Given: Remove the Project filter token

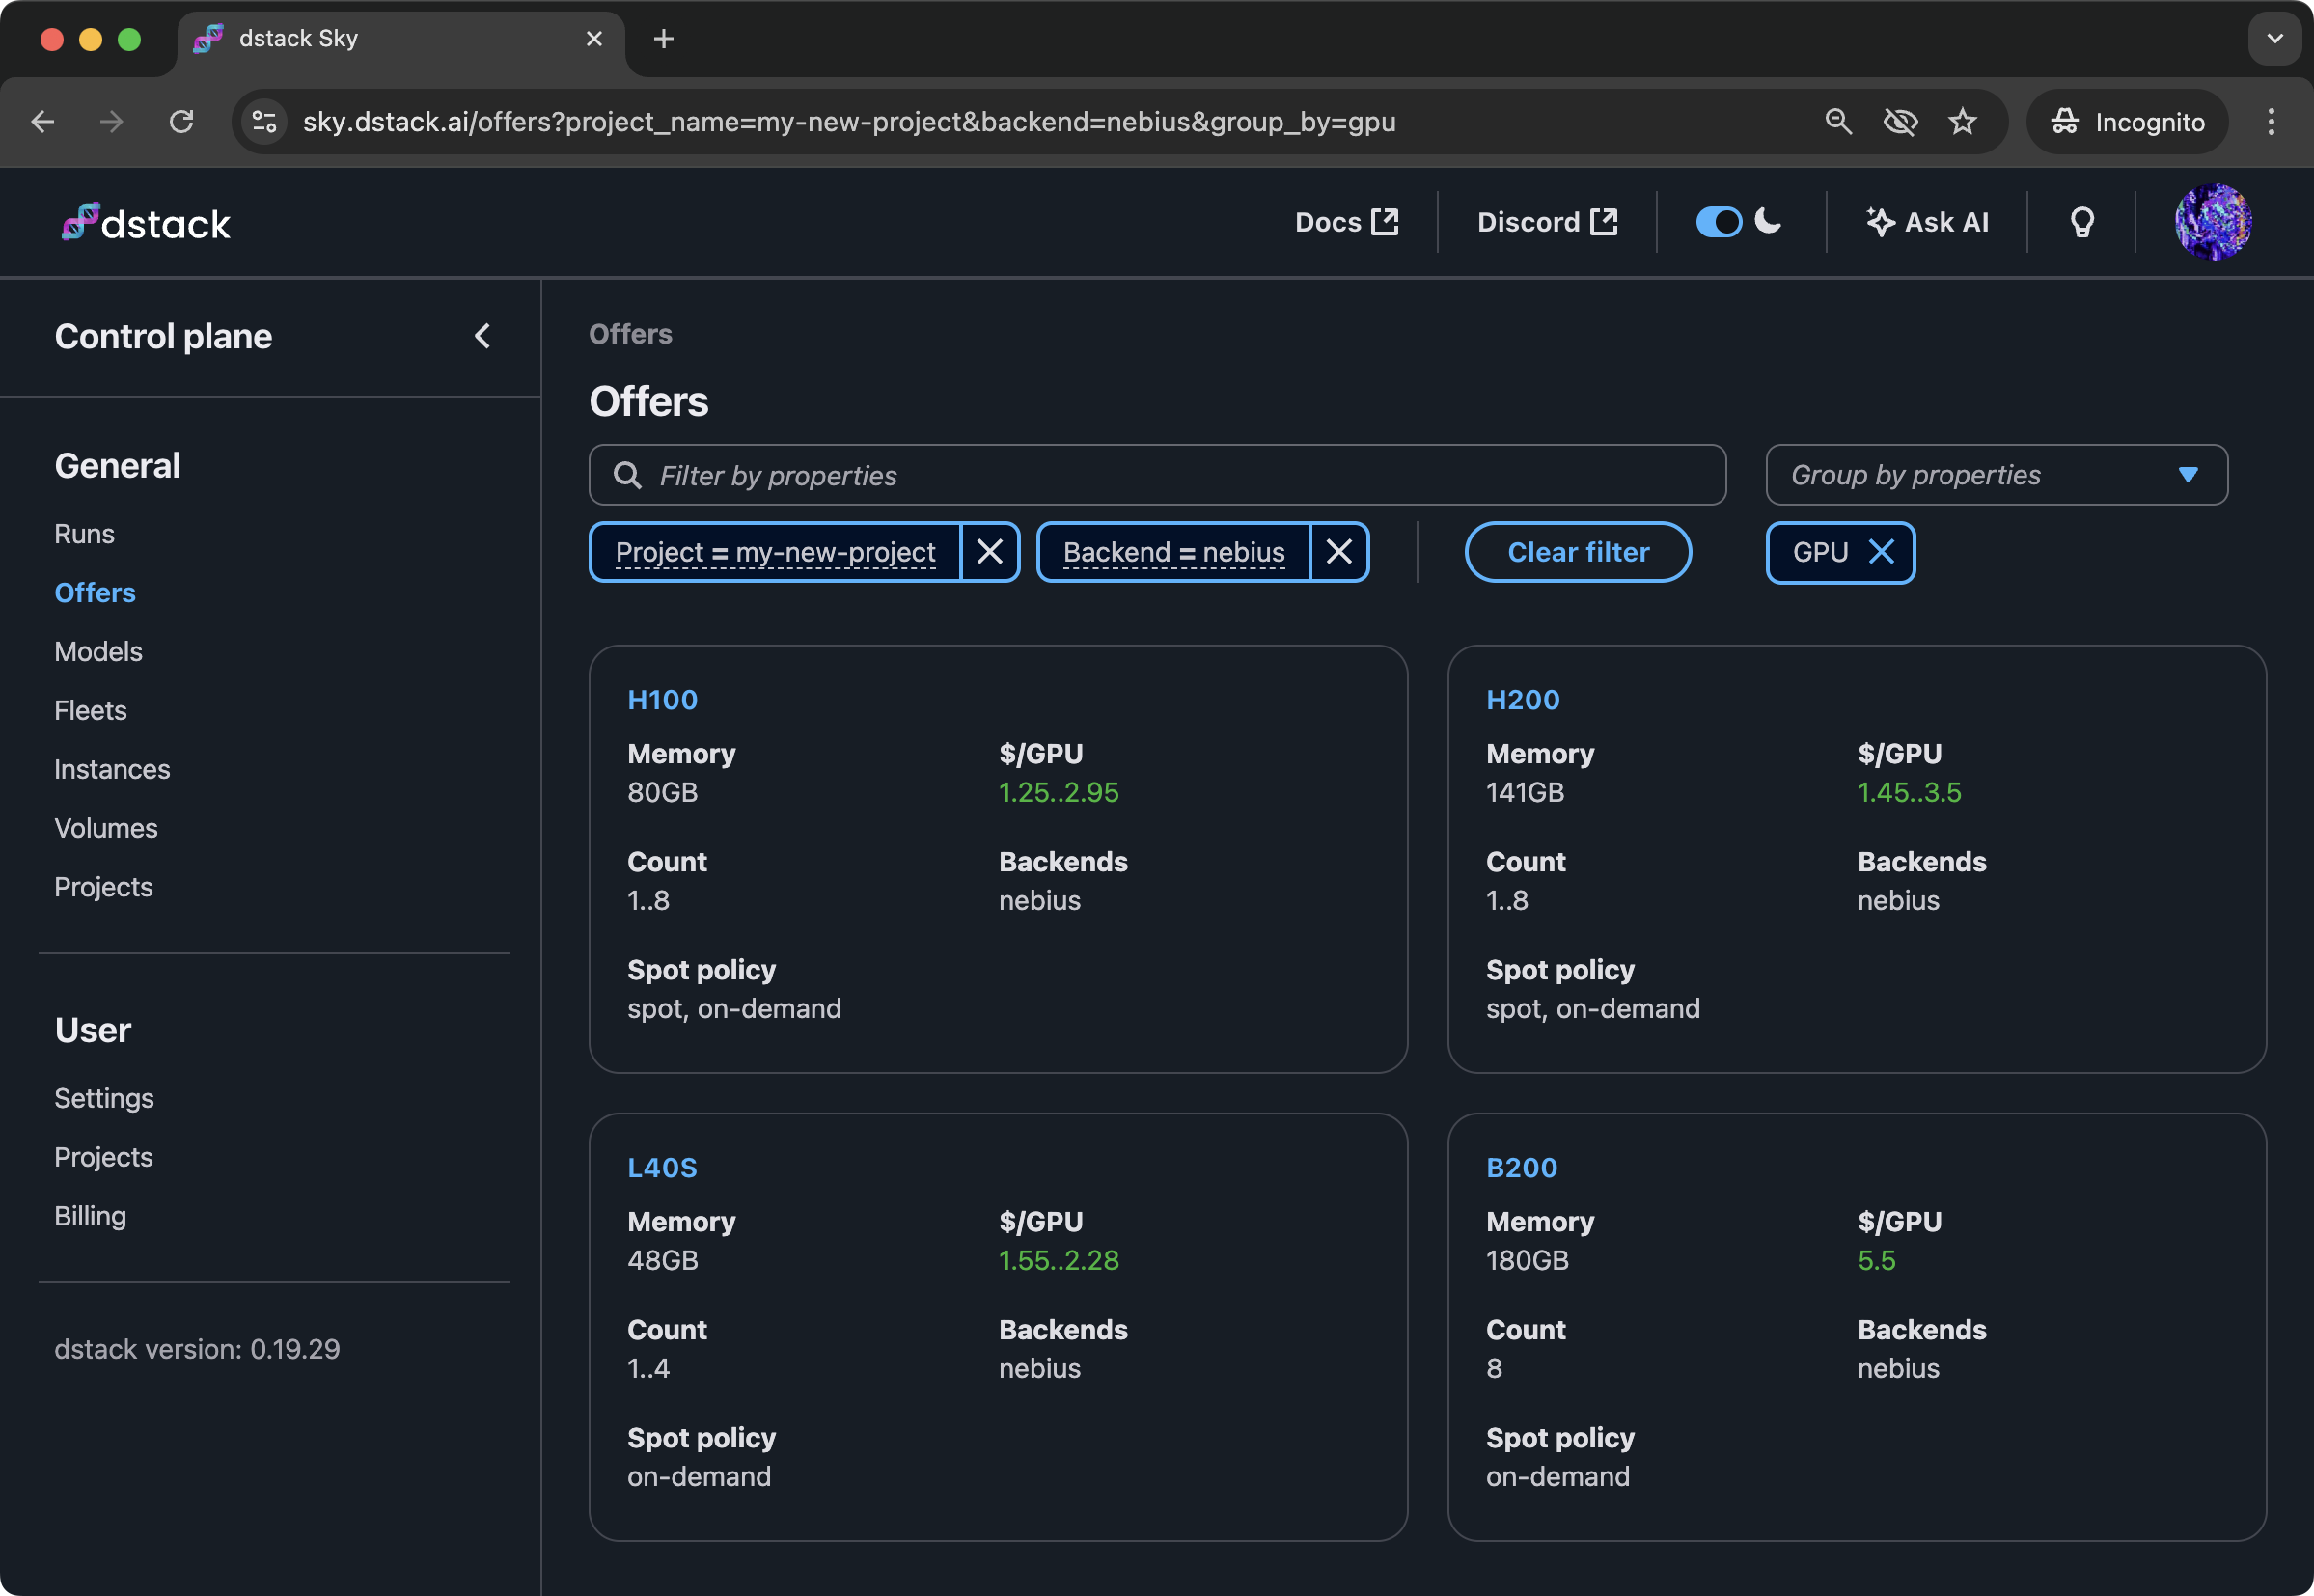Looking at the screenshot, I should point(990,552).
